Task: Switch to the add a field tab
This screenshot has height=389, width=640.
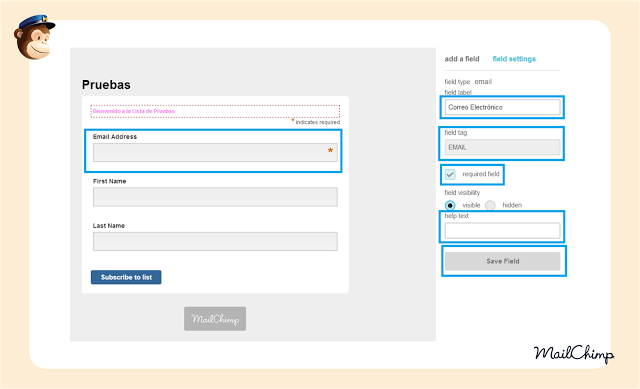Action: pyautogui.click(x=462, y=59)
